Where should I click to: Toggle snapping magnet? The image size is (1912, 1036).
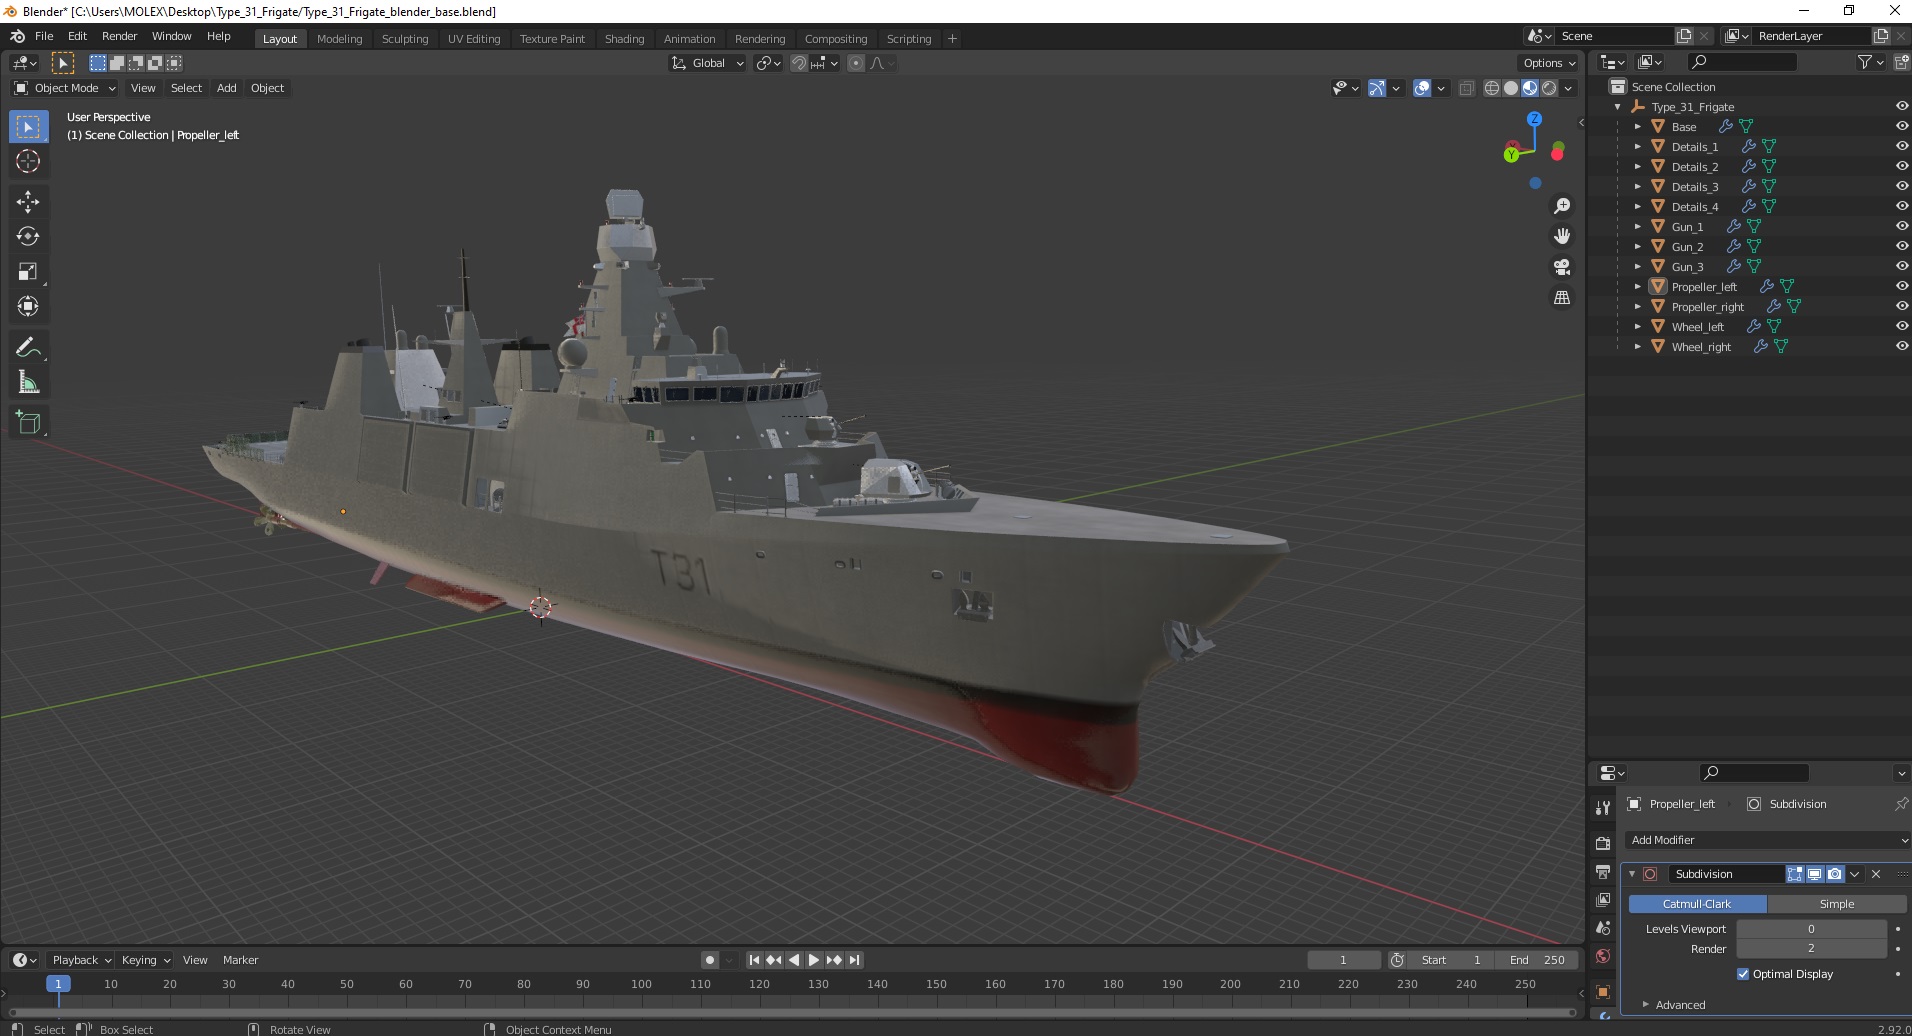pyautogui.click(x=798, y=63)
